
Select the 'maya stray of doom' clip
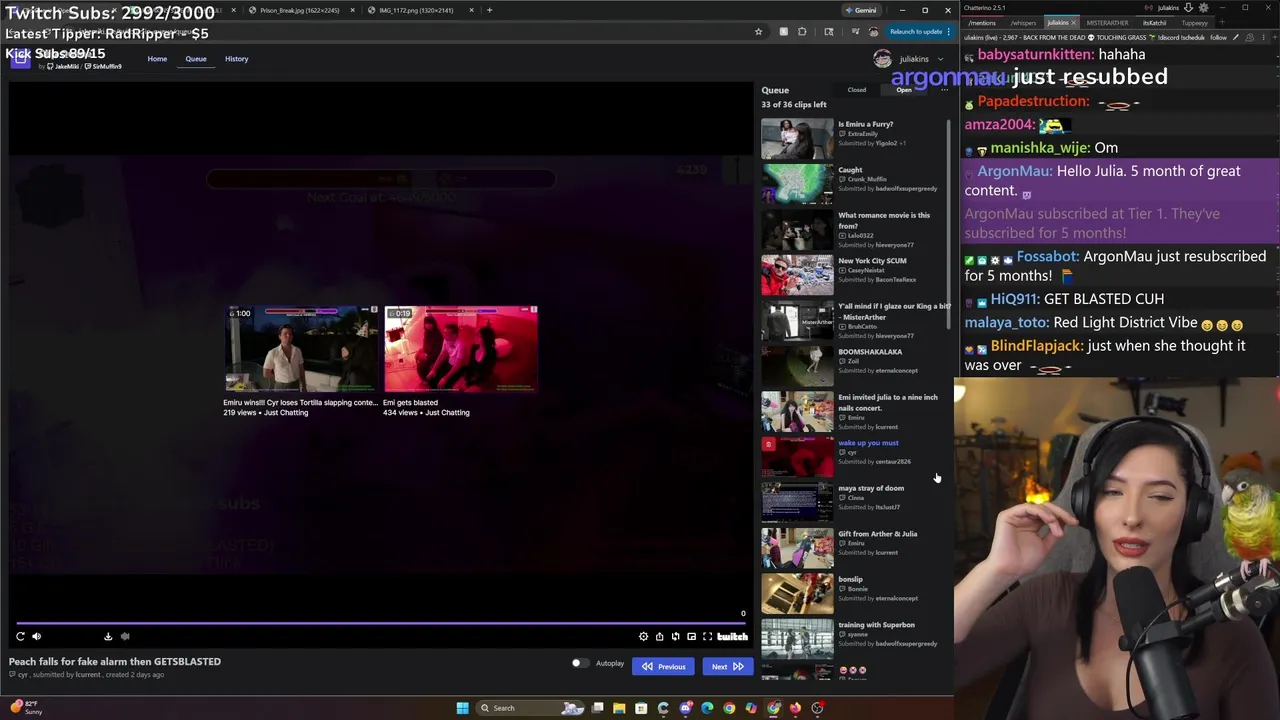click(855, 502)
